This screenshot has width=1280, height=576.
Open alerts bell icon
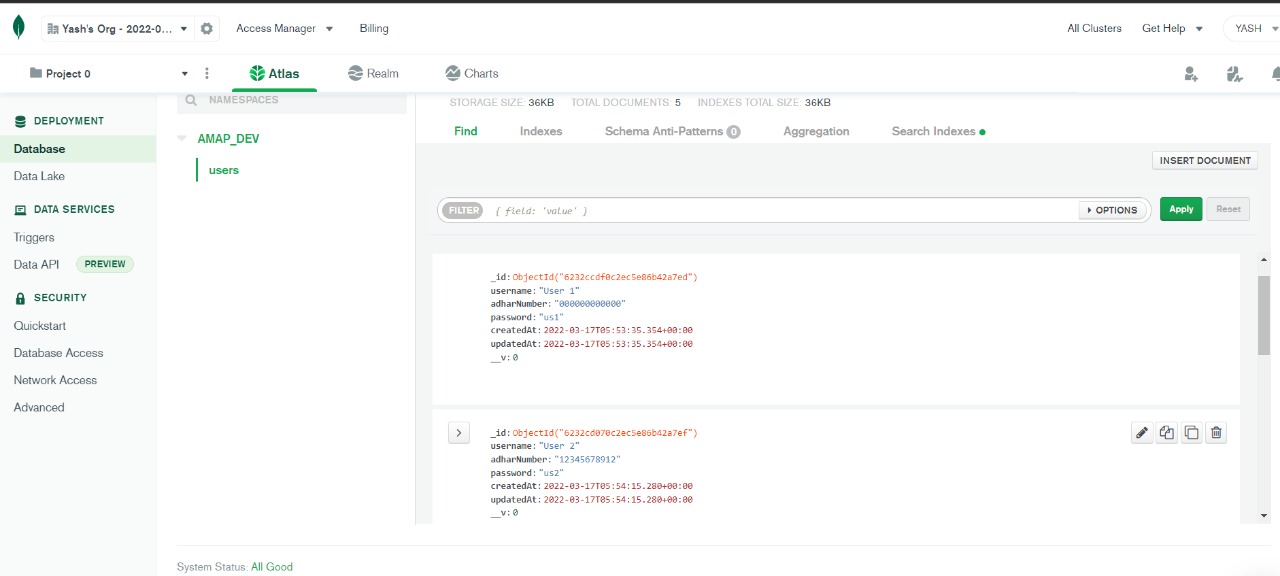(1276, 74)
